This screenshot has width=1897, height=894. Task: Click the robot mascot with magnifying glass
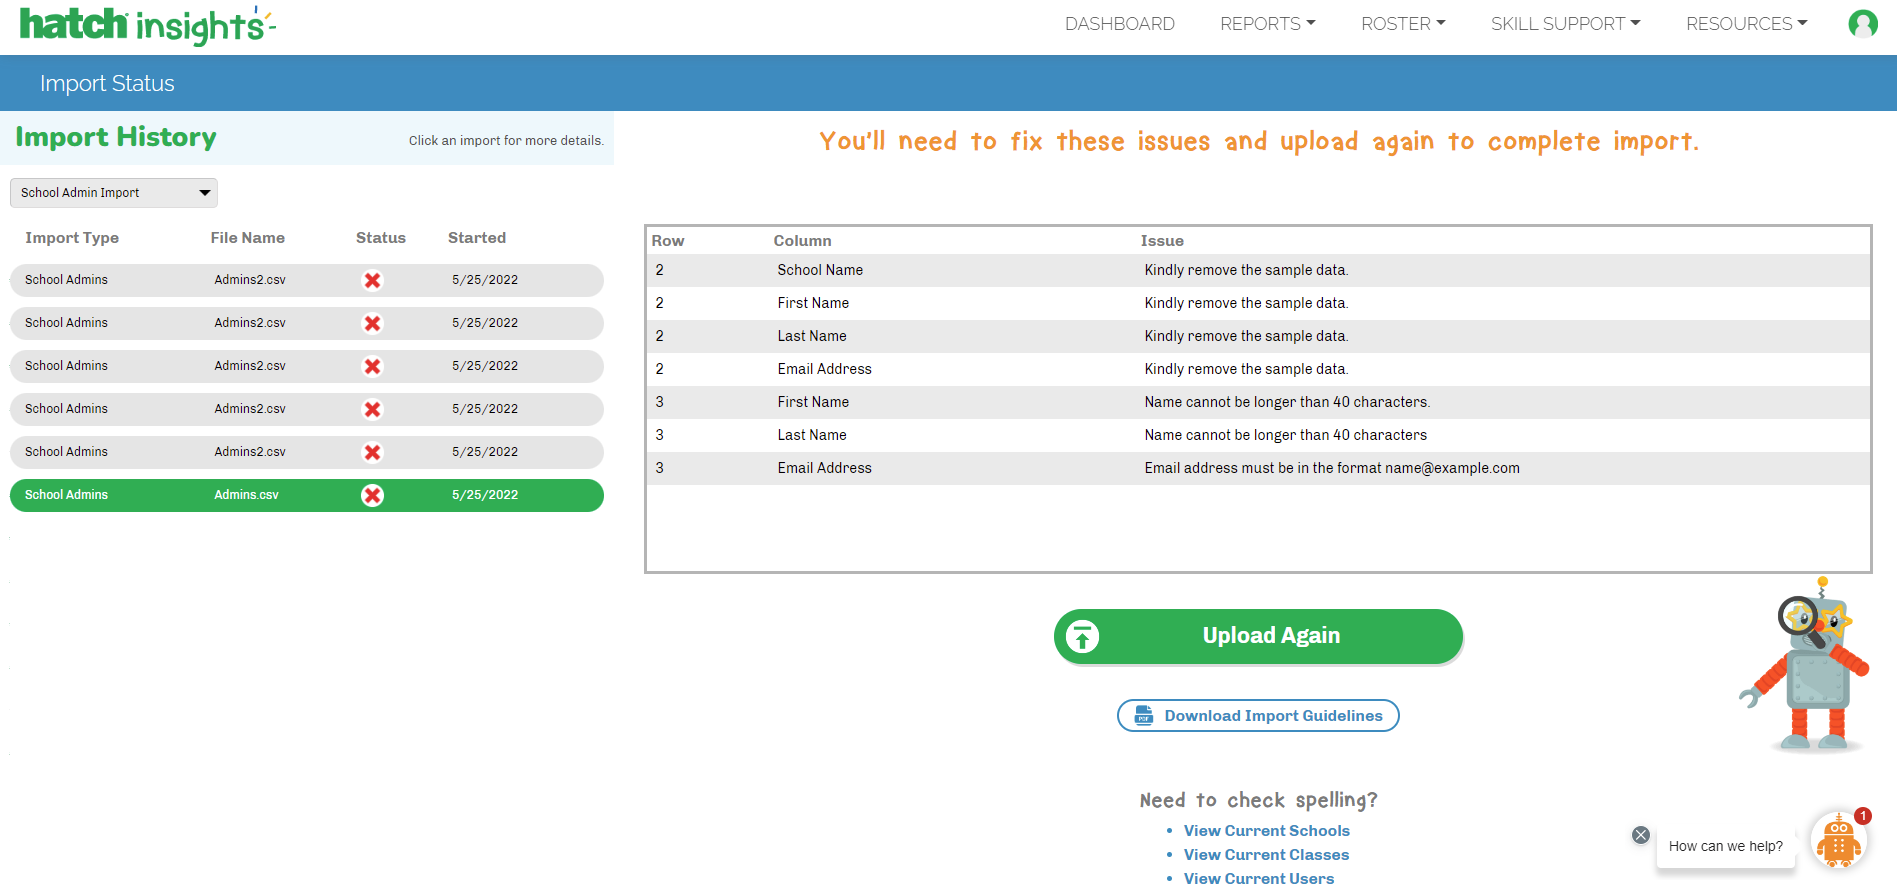pyautogui.click(x=1808, y=665)
